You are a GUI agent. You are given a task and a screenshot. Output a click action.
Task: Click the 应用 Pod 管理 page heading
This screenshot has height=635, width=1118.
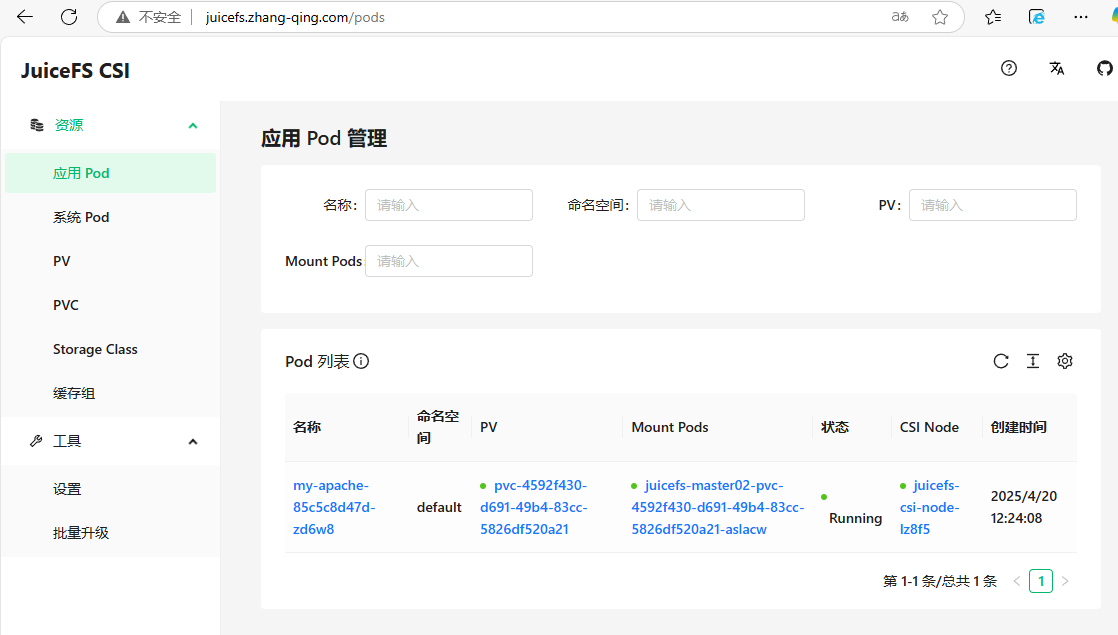tap(324, 138)
